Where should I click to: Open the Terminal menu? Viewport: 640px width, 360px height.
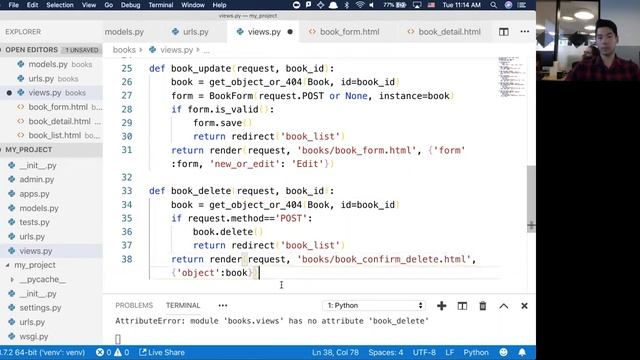[161, 5]
